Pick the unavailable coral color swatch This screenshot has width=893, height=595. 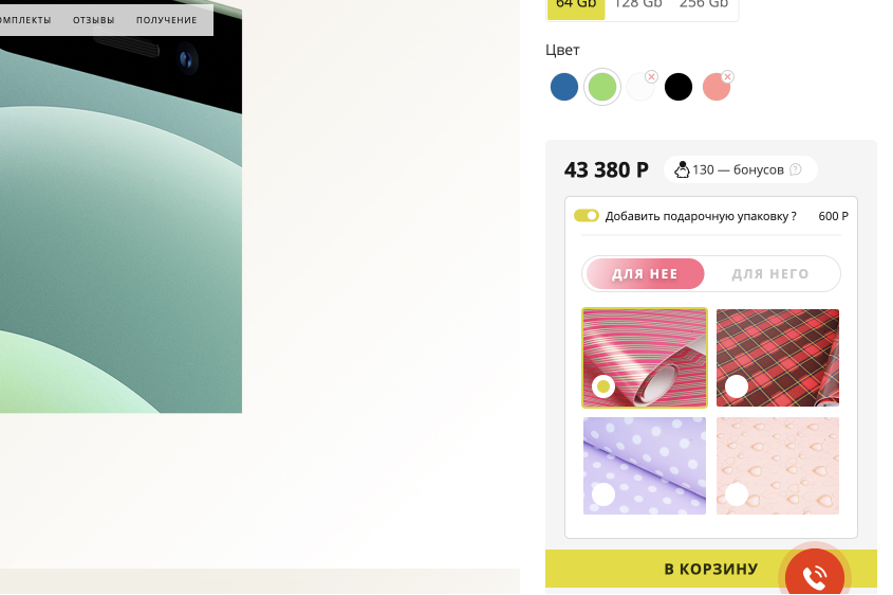pos(716,87)
